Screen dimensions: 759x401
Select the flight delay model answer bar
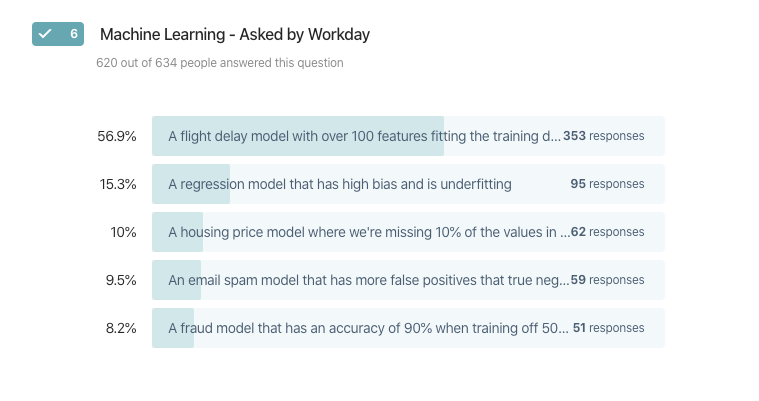point(408,136)
